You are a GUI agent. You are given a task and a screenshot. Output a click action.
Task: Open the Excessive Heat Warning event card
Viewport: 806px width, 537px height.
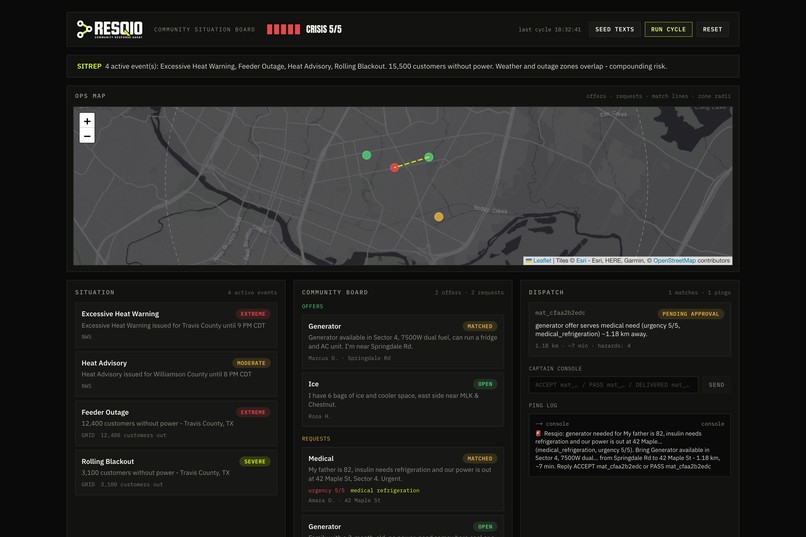point(176,325)
